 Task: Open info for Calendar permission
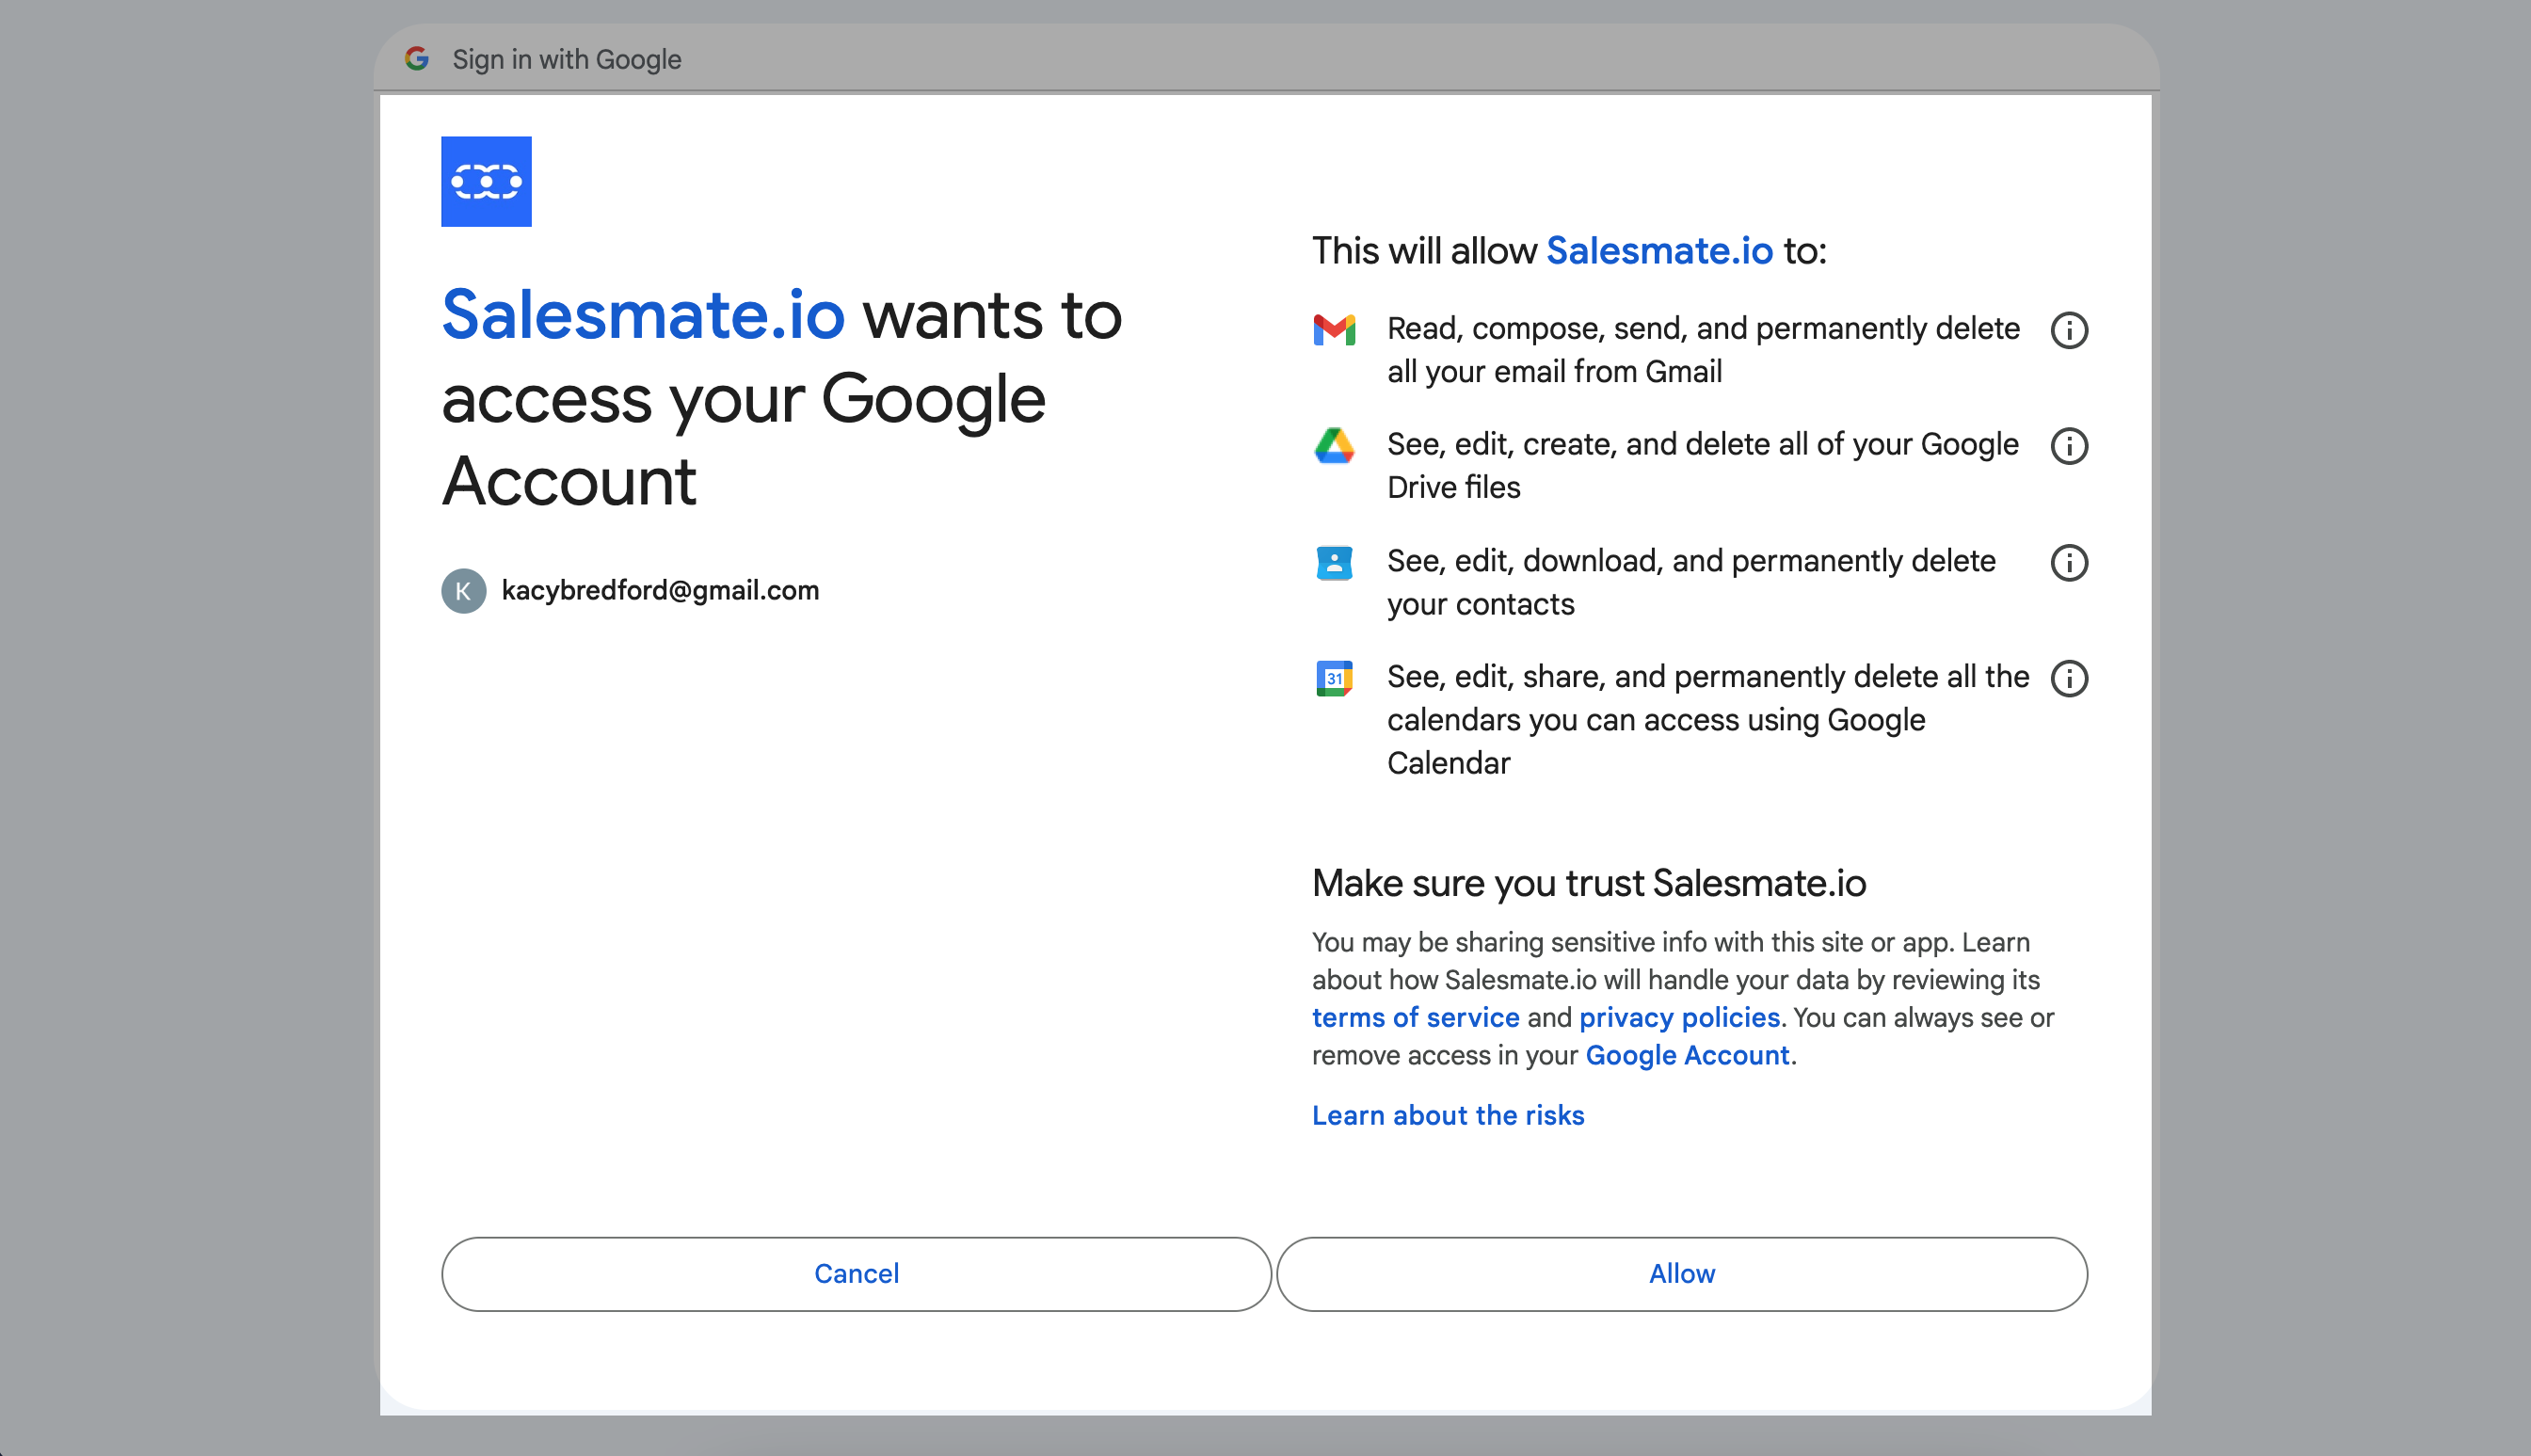[2069, 678]
